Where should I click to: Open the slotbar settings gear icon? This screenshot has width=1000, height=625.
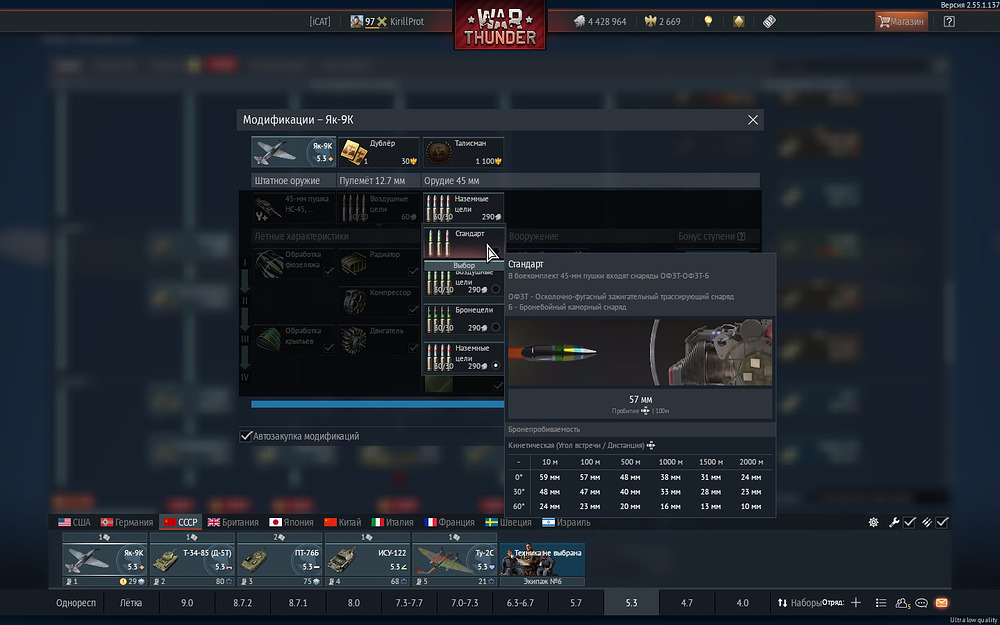873,522
